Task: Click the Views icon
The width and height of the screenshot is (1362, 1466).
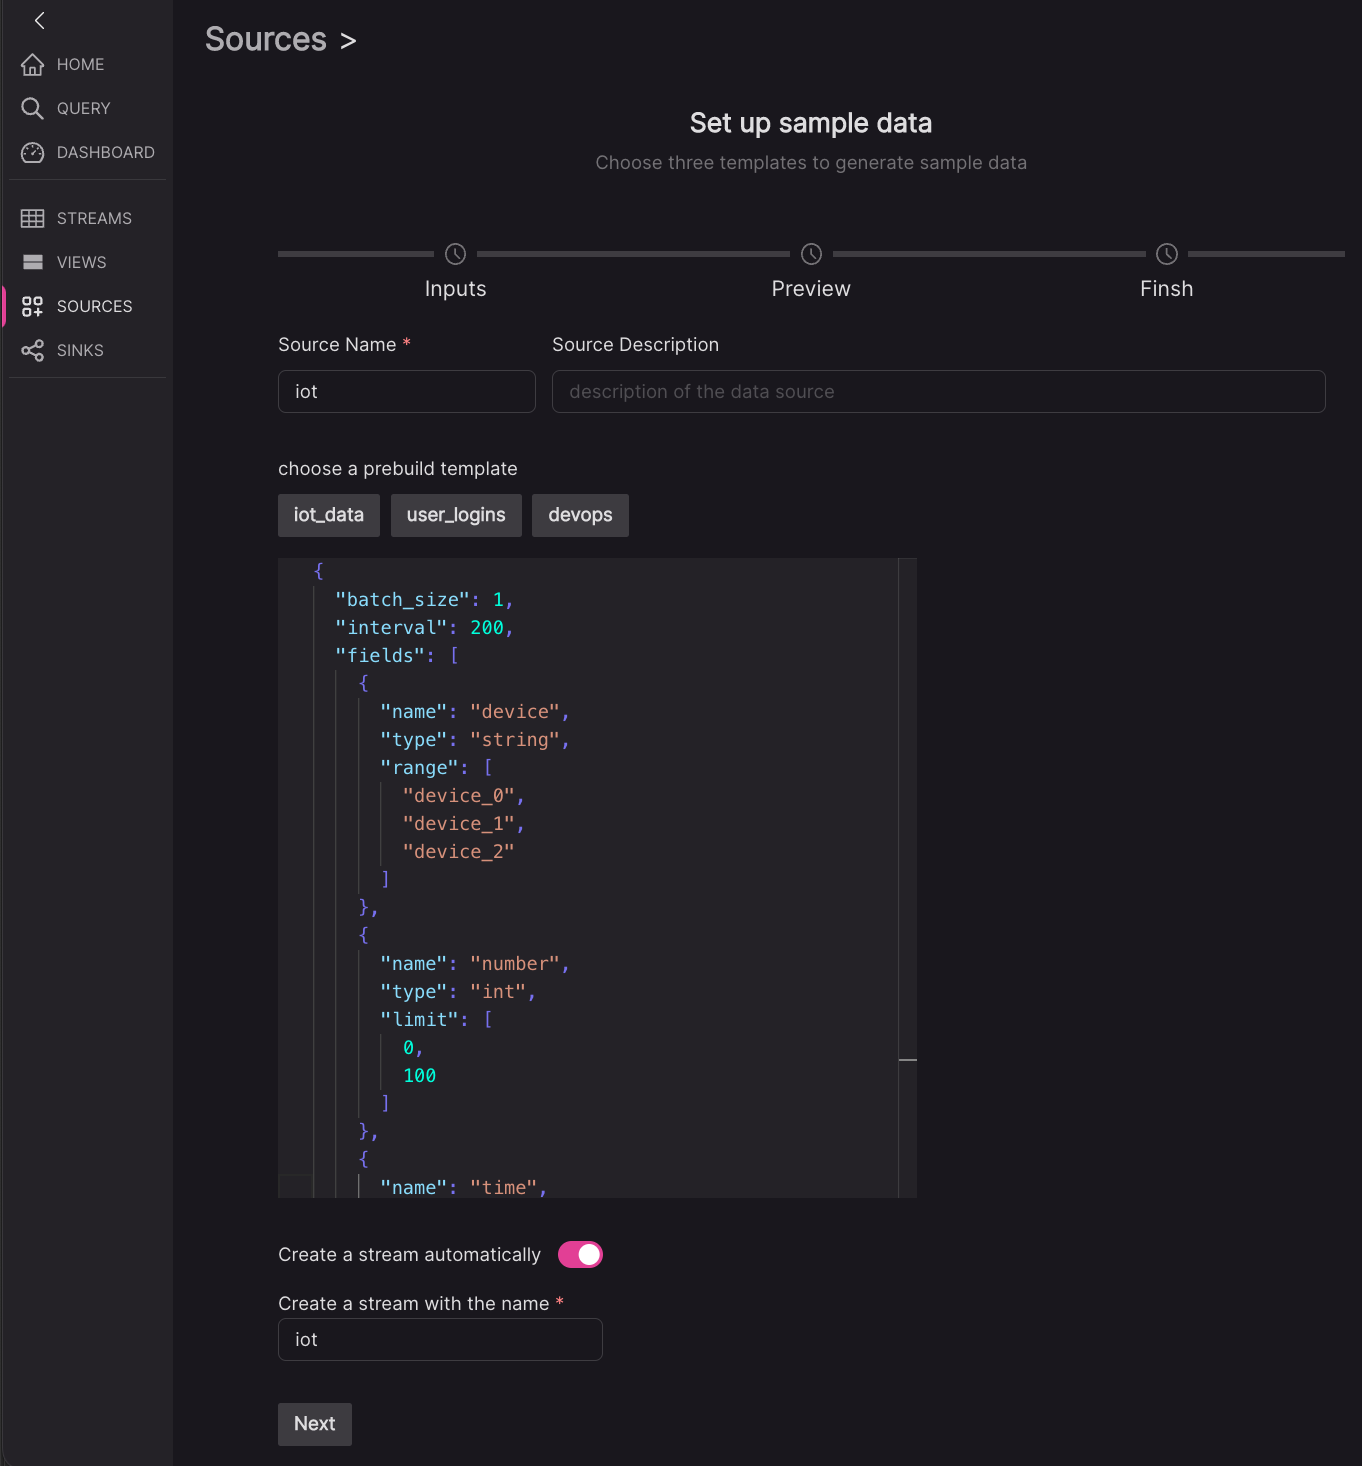Action: point(33,263)
